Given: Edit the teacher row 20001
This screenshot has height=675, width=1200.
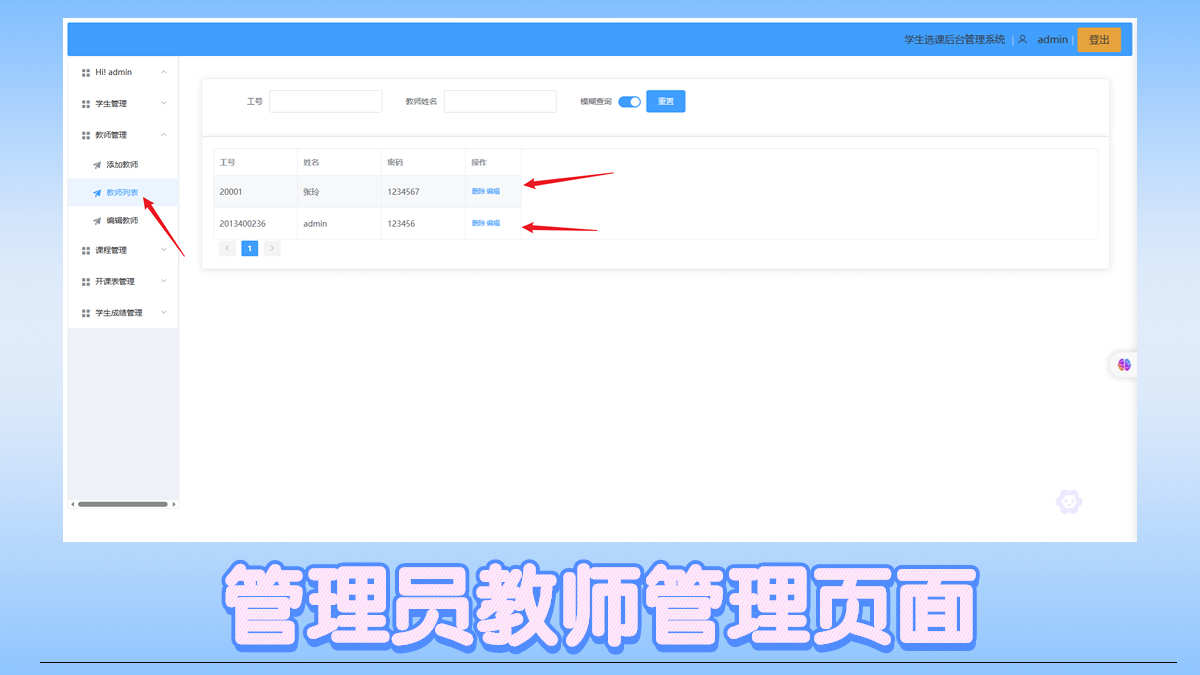Looking at the screenshot, I should [x=493, y=191].
